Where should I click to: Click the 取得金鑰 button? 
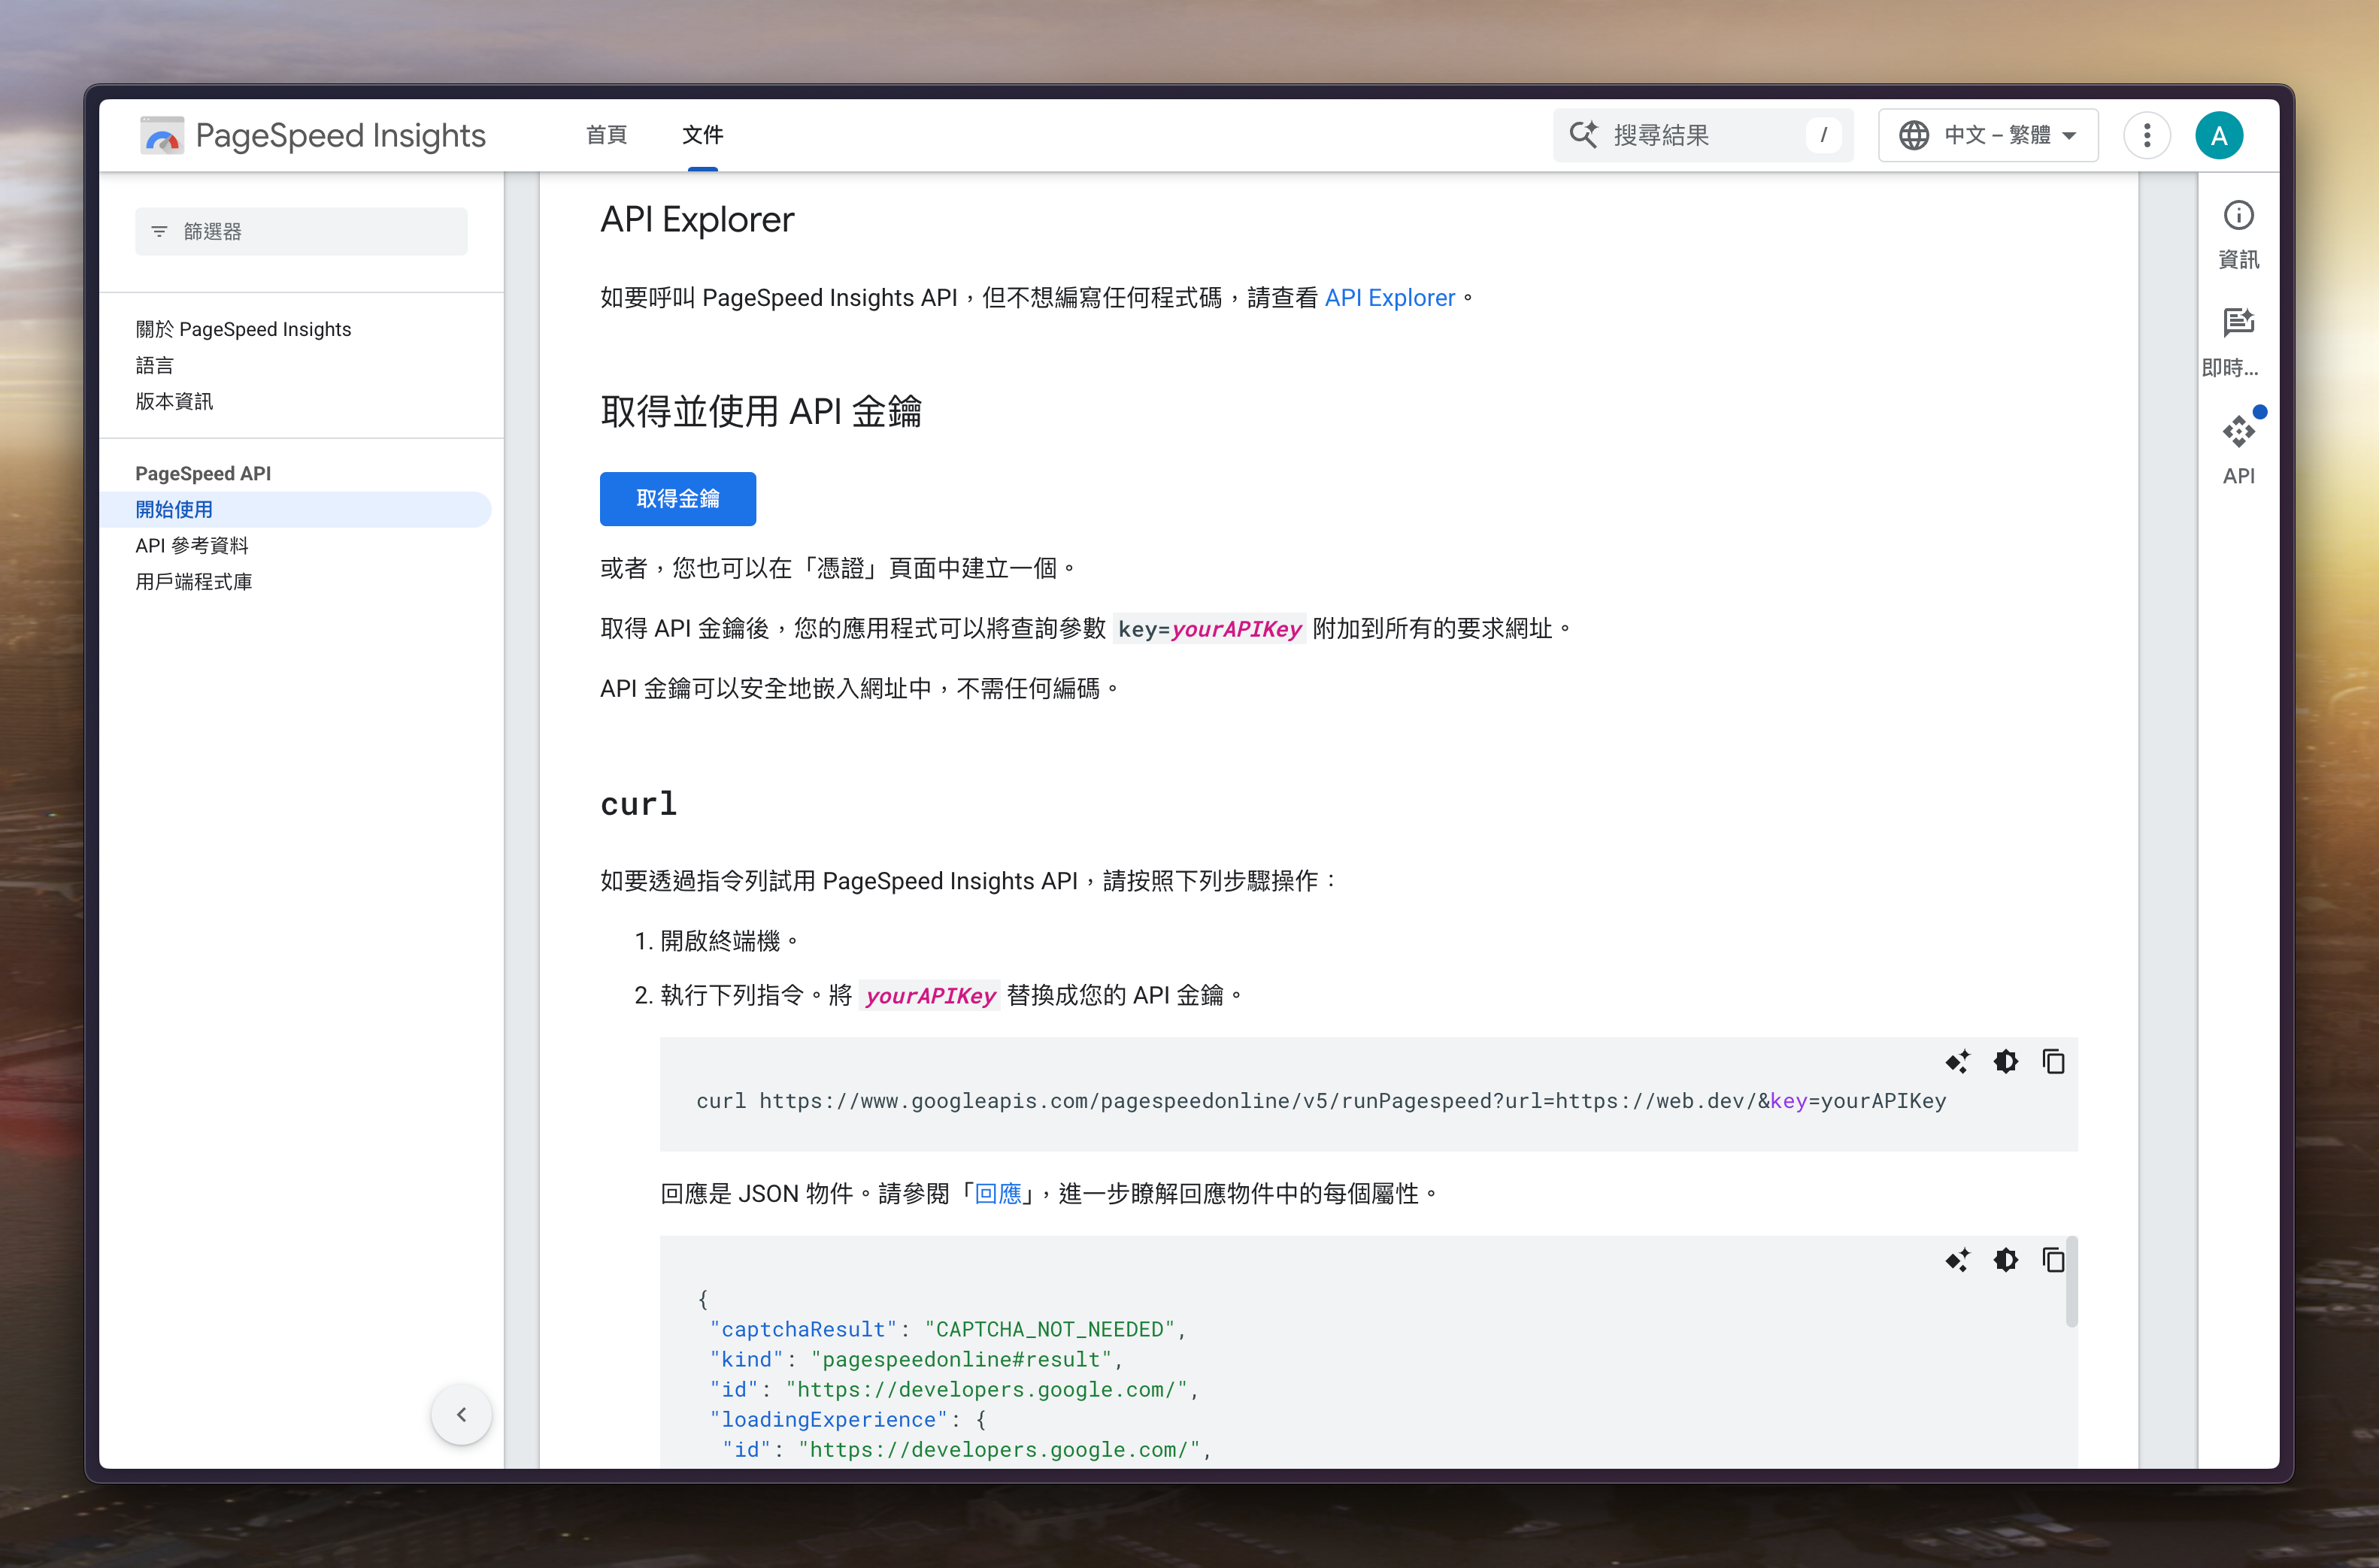pyautogui.click(x=677, y=498)
